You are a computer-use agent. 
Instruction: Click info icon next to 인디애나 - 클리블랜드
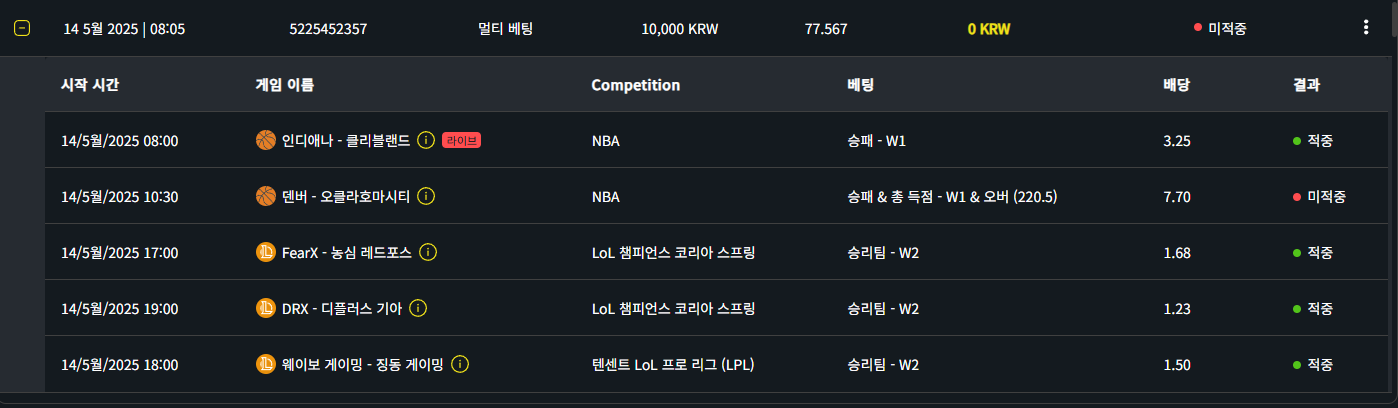[425, 141]
